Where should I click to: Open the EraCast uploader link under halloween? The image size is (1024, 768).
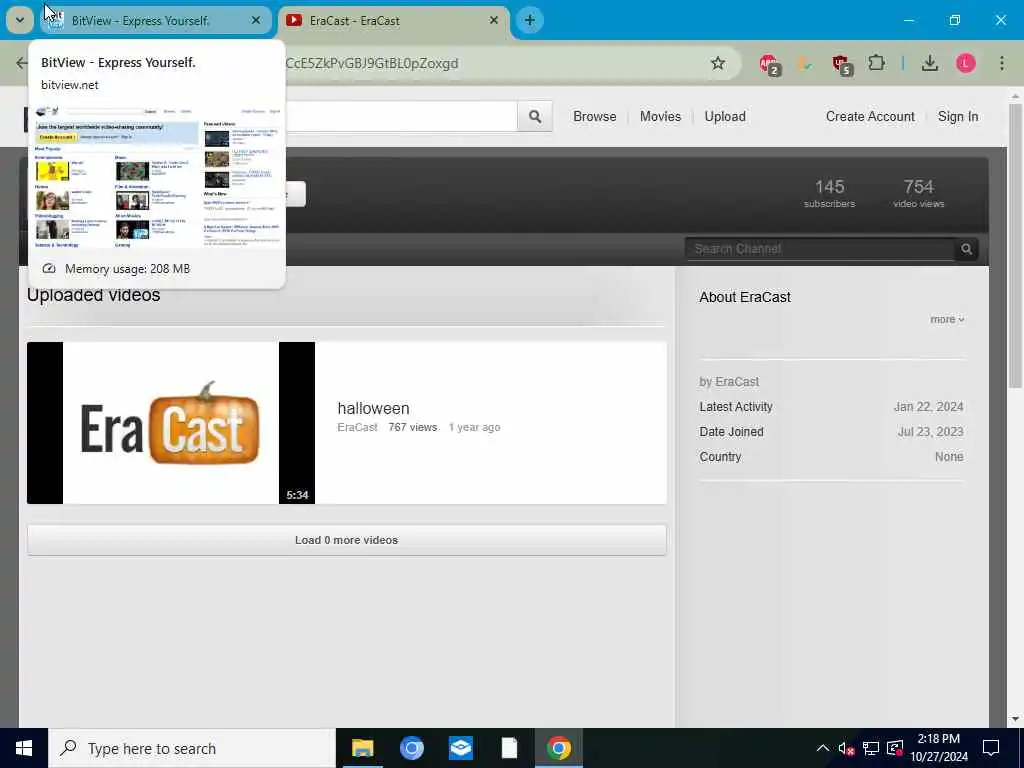tap(357, 427)
